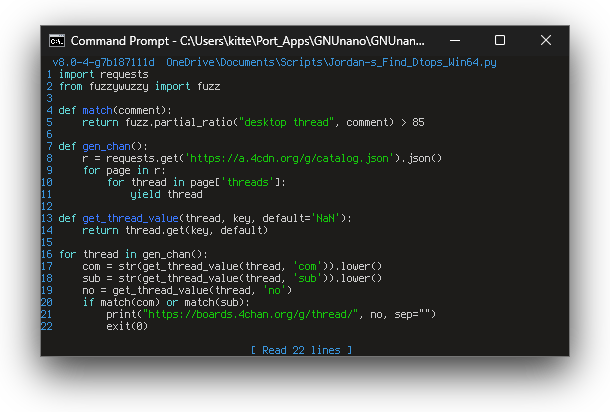This screenshot has width=610, height=412.
Task: Click the 'def match(comment):' line
Action: (115, 110)
